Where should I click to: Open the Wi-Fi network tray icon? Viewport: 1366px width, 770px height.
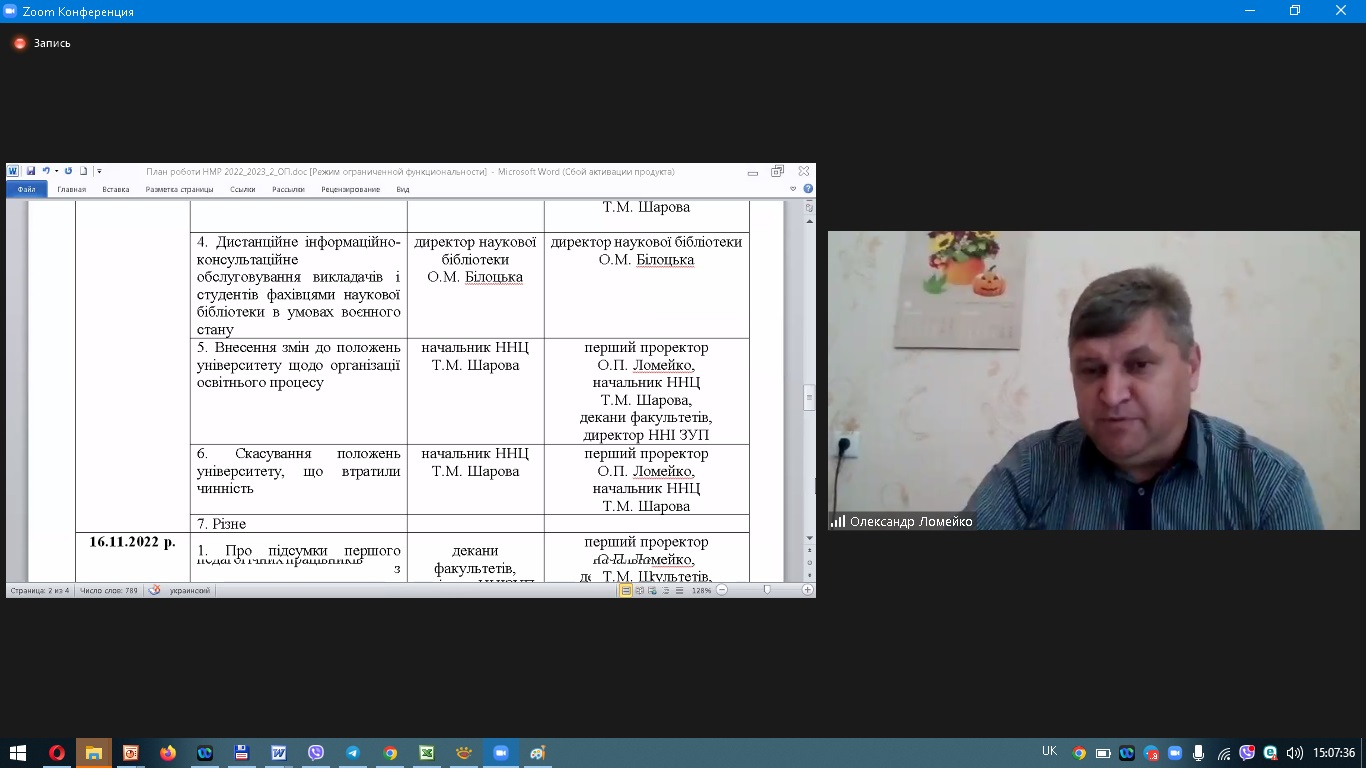1223,753
